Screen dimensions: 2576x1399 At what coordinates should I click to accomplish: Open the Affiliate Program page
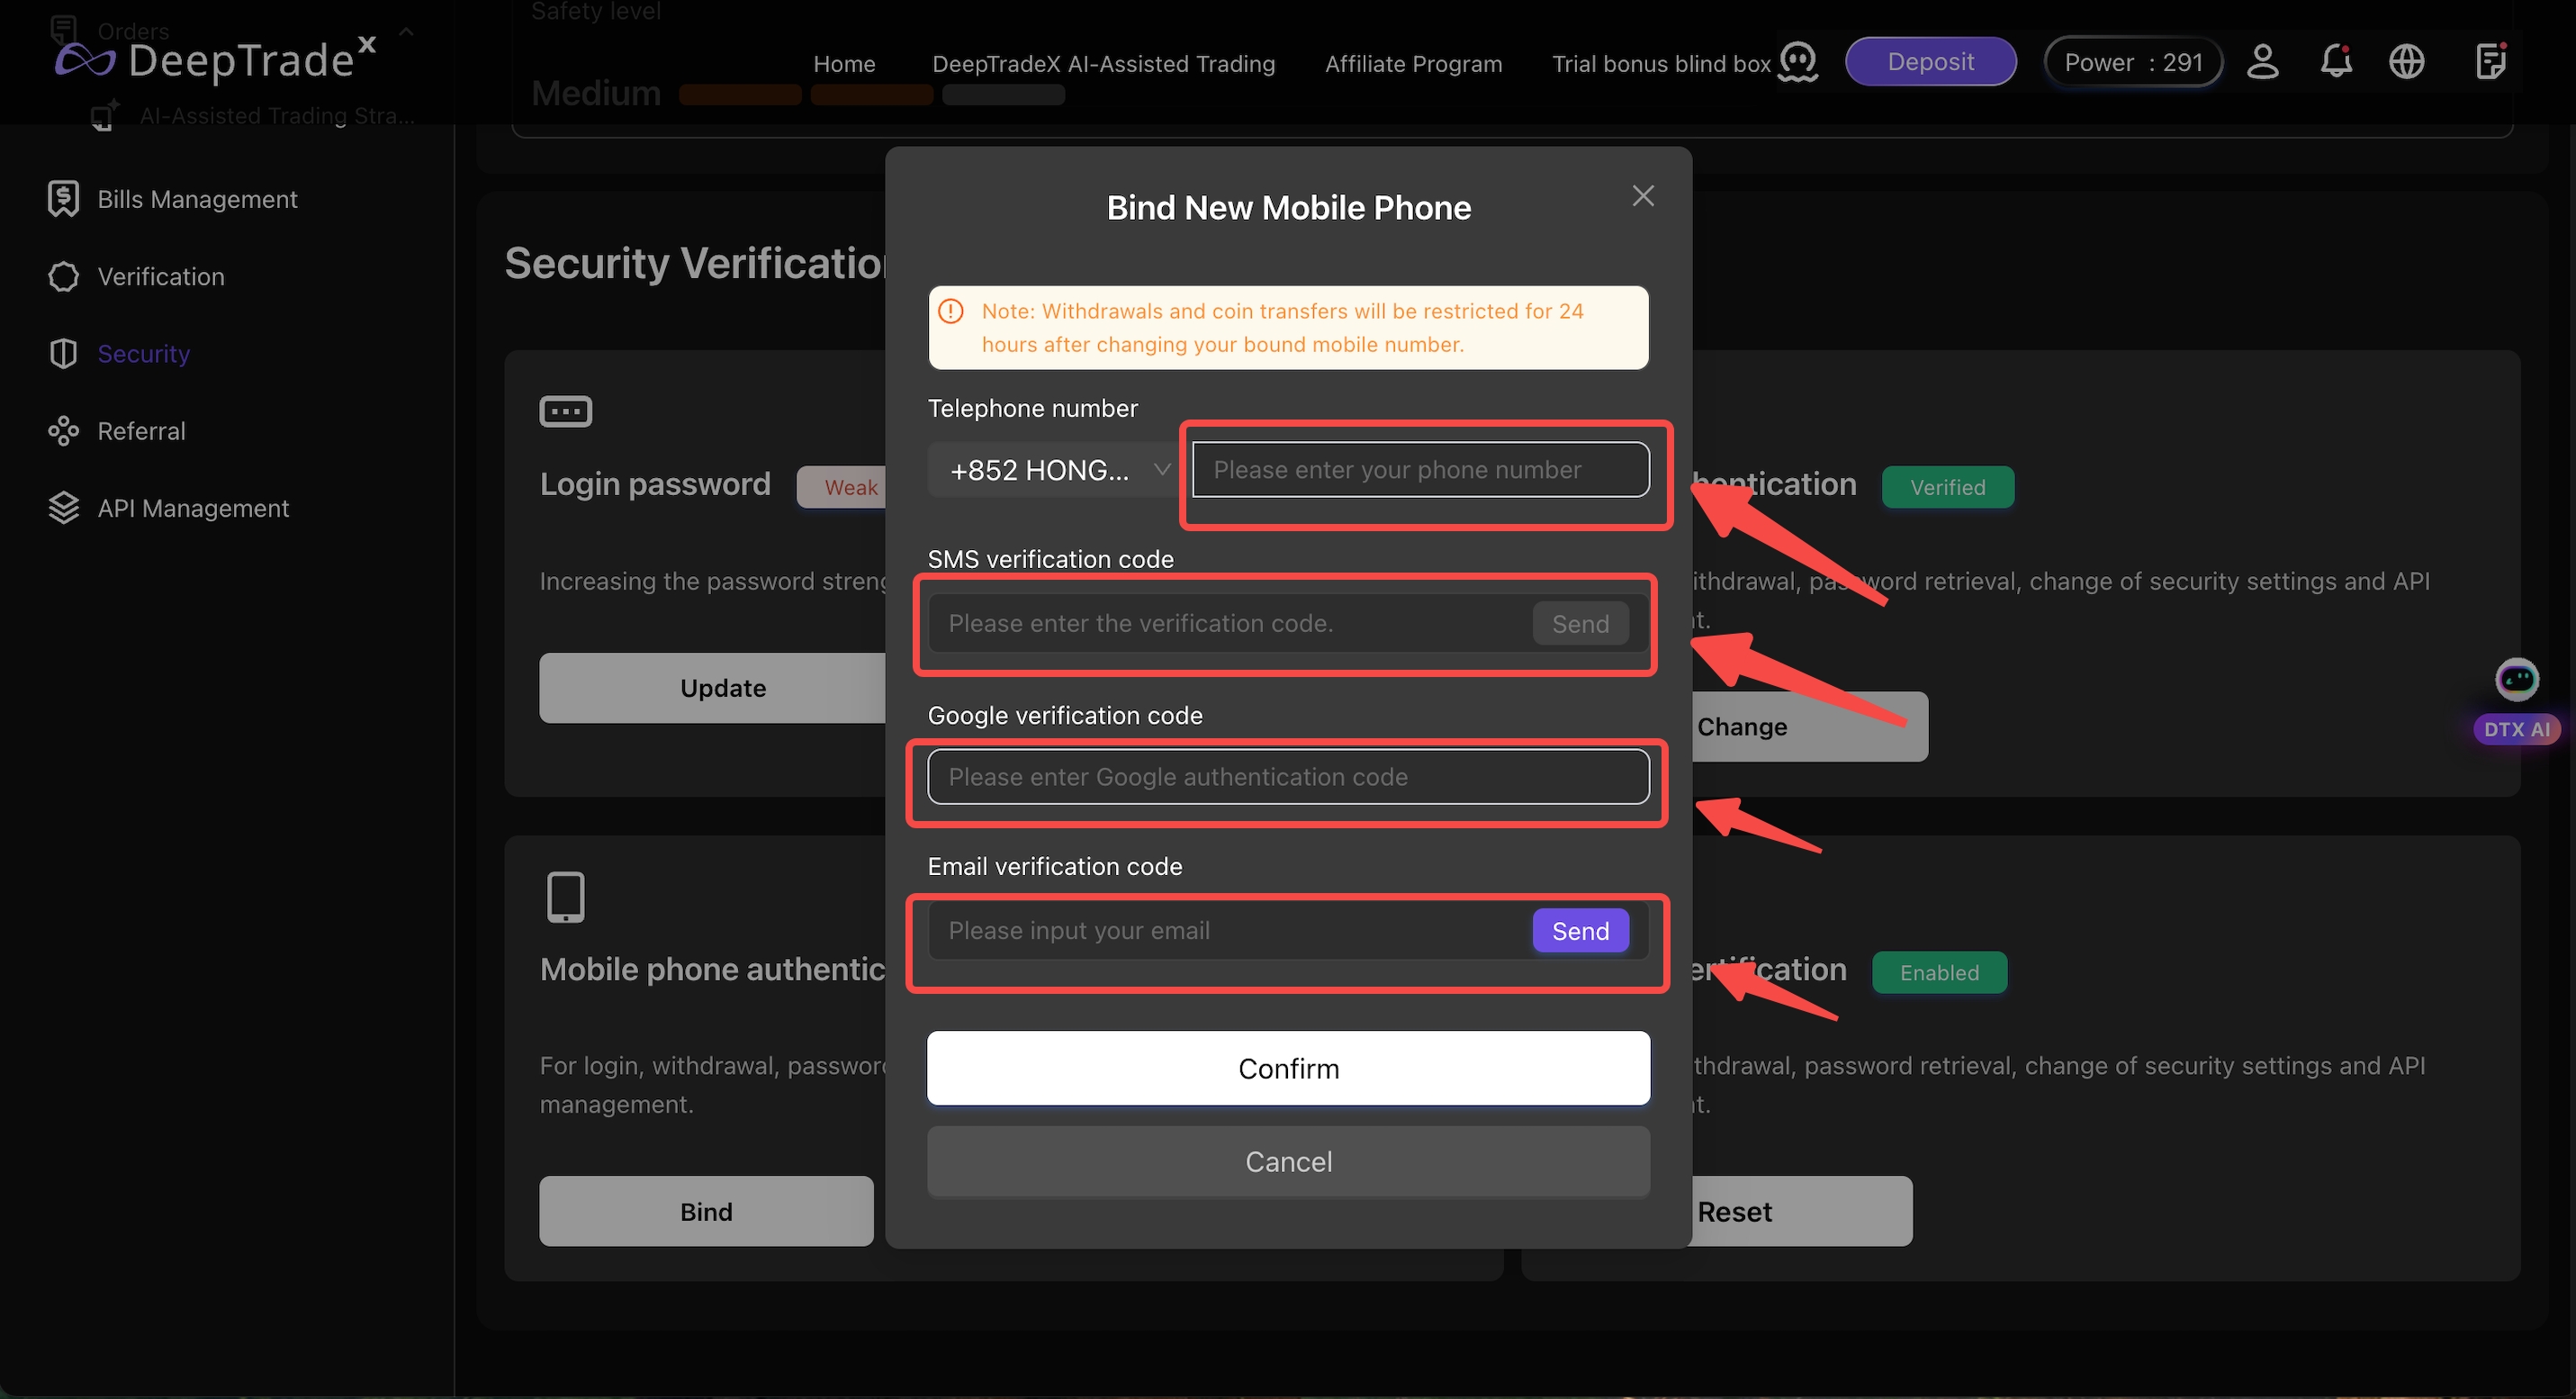point(1413,64)
